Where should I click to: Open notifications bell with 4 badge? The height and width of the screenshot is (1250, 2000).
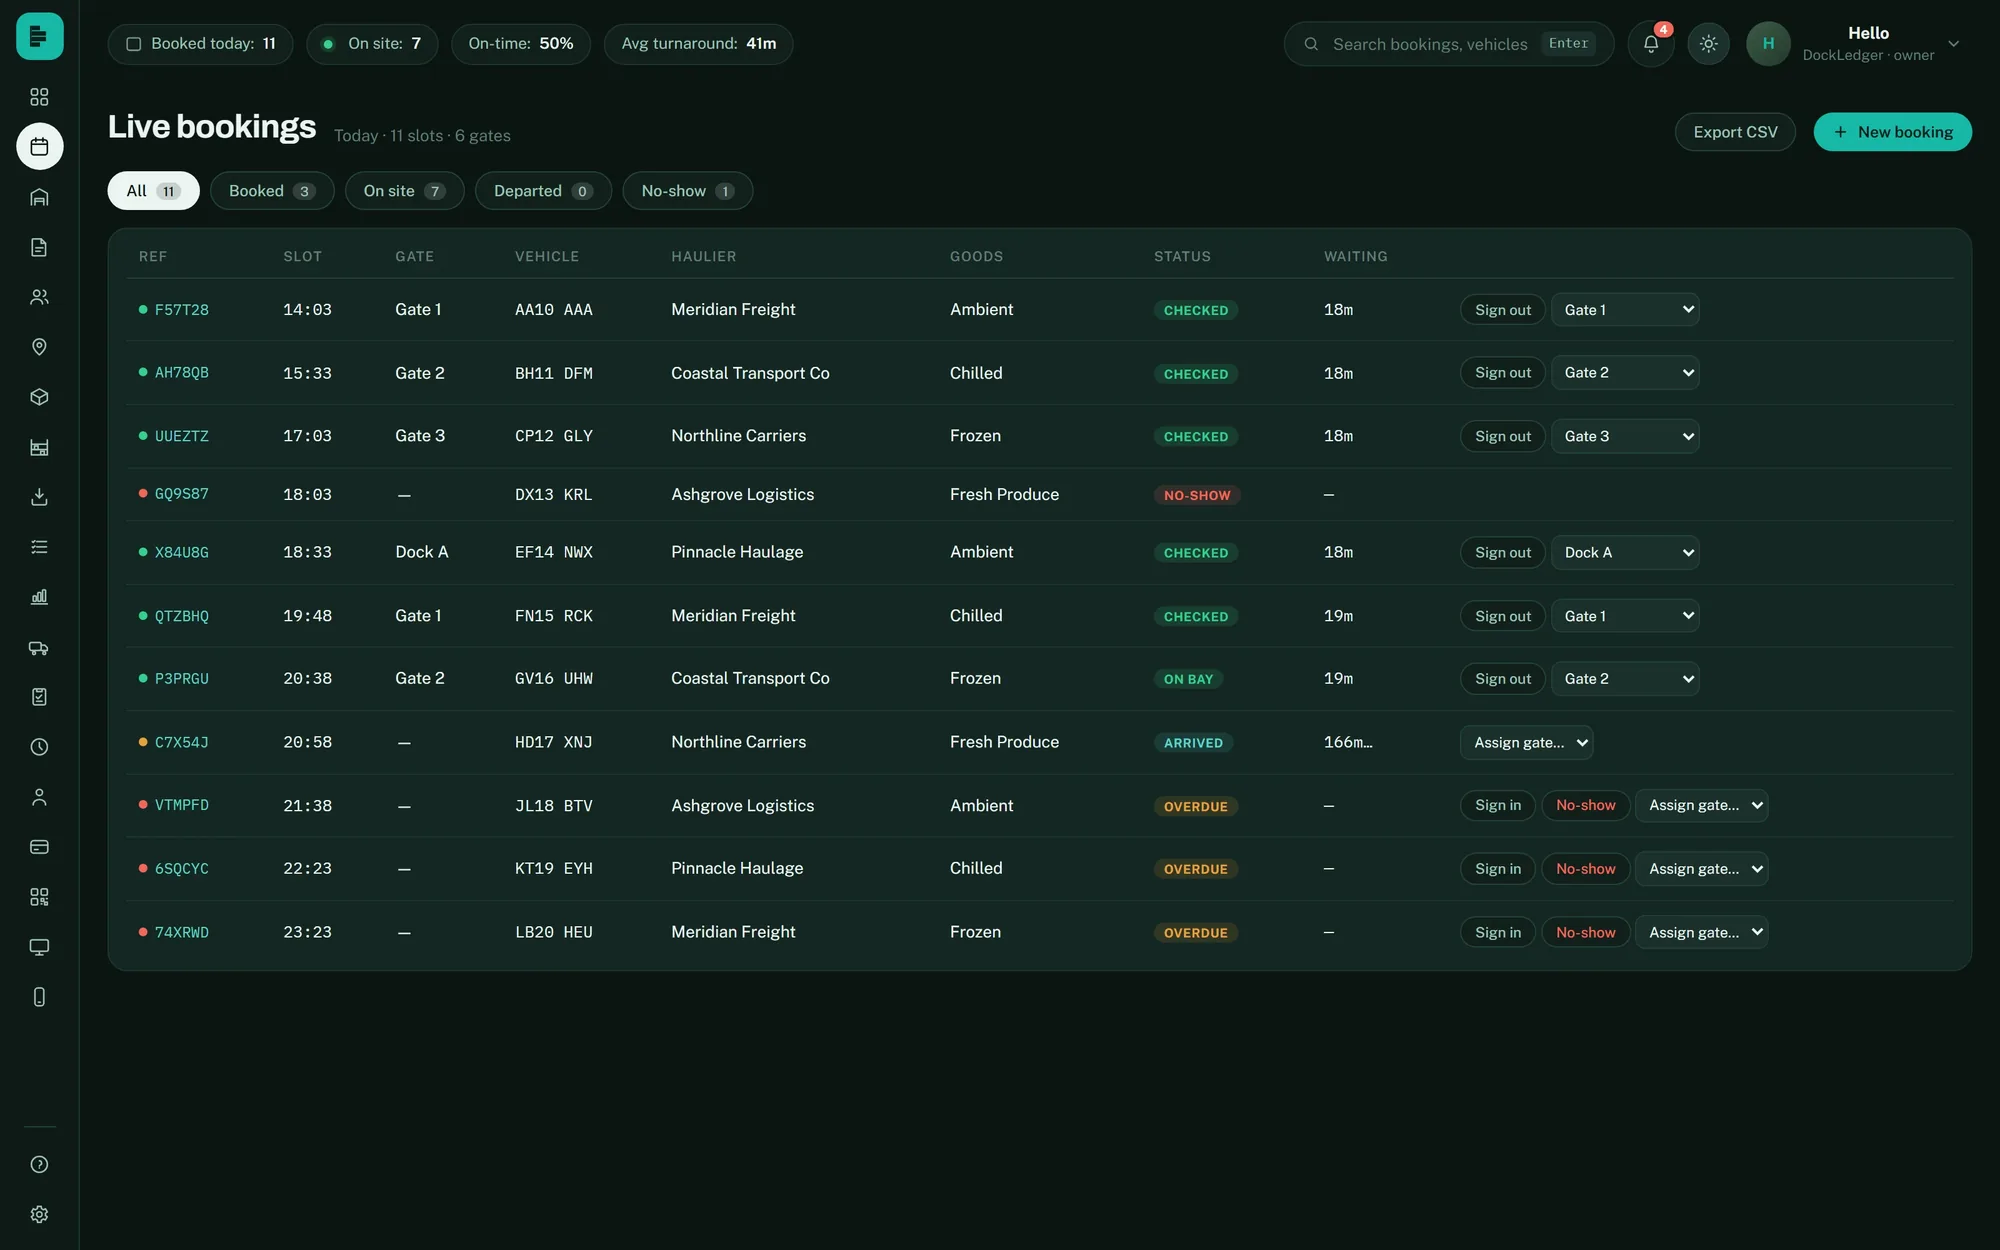(1651, 44)
